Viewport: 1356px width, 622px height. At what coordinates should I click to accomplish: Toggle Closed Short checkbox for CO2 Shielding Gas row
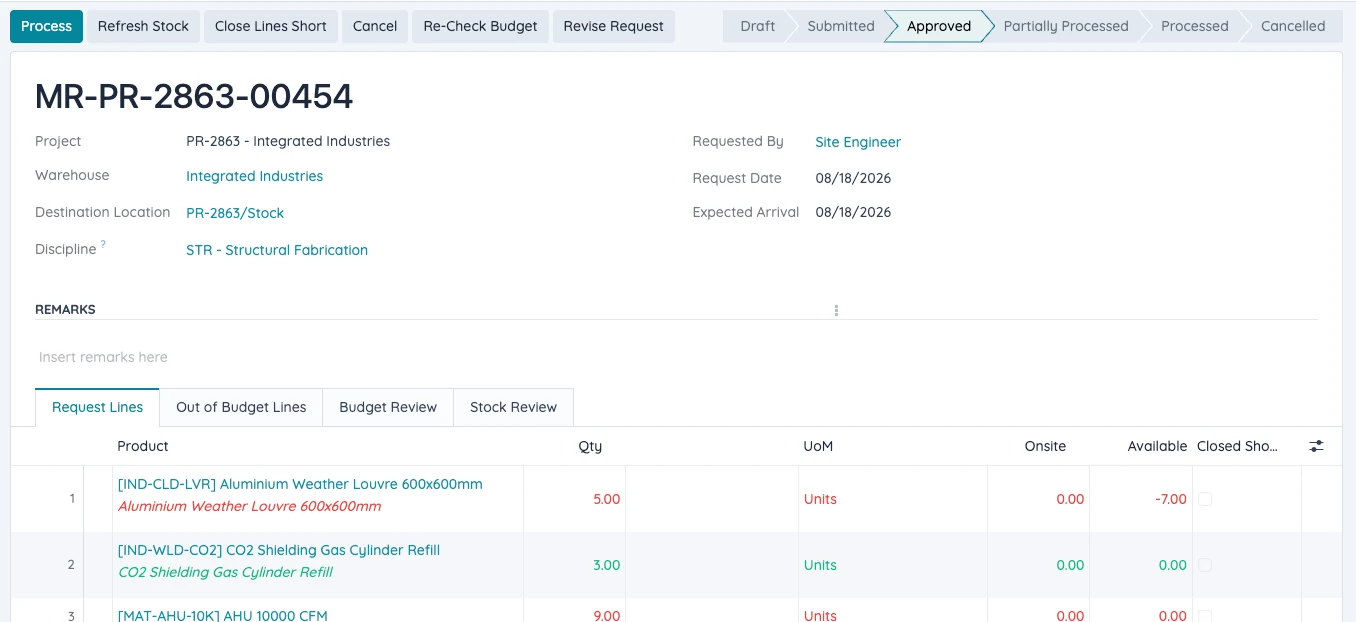[1205, 565]
